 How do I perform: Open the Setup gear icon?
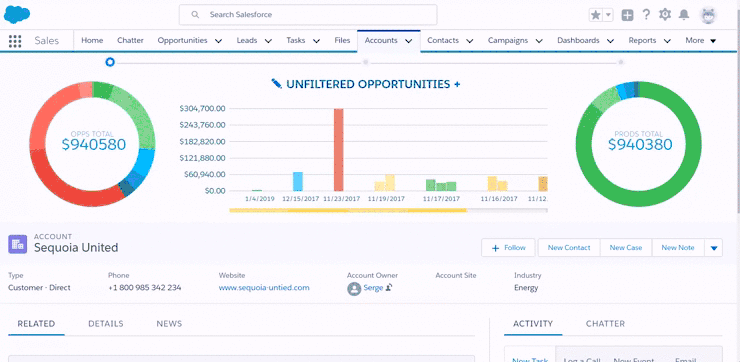tap(665, 15)
